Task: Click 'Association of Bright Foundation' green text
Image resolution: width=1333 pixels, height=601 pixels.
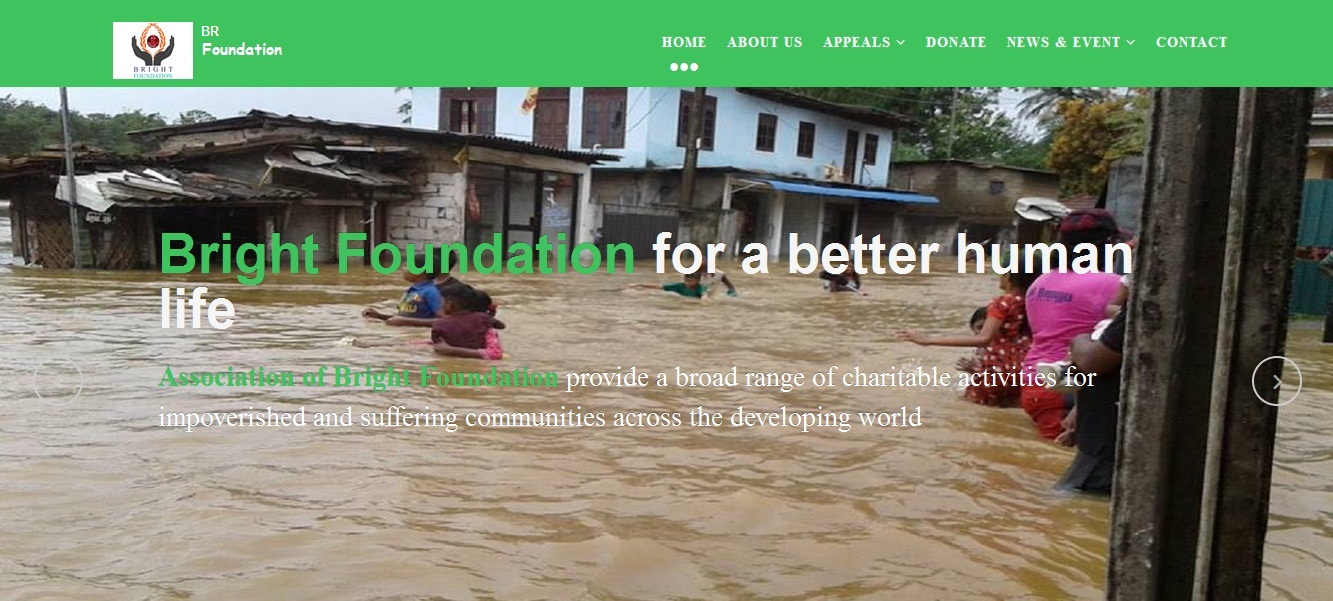Action: tap(358, 378)
